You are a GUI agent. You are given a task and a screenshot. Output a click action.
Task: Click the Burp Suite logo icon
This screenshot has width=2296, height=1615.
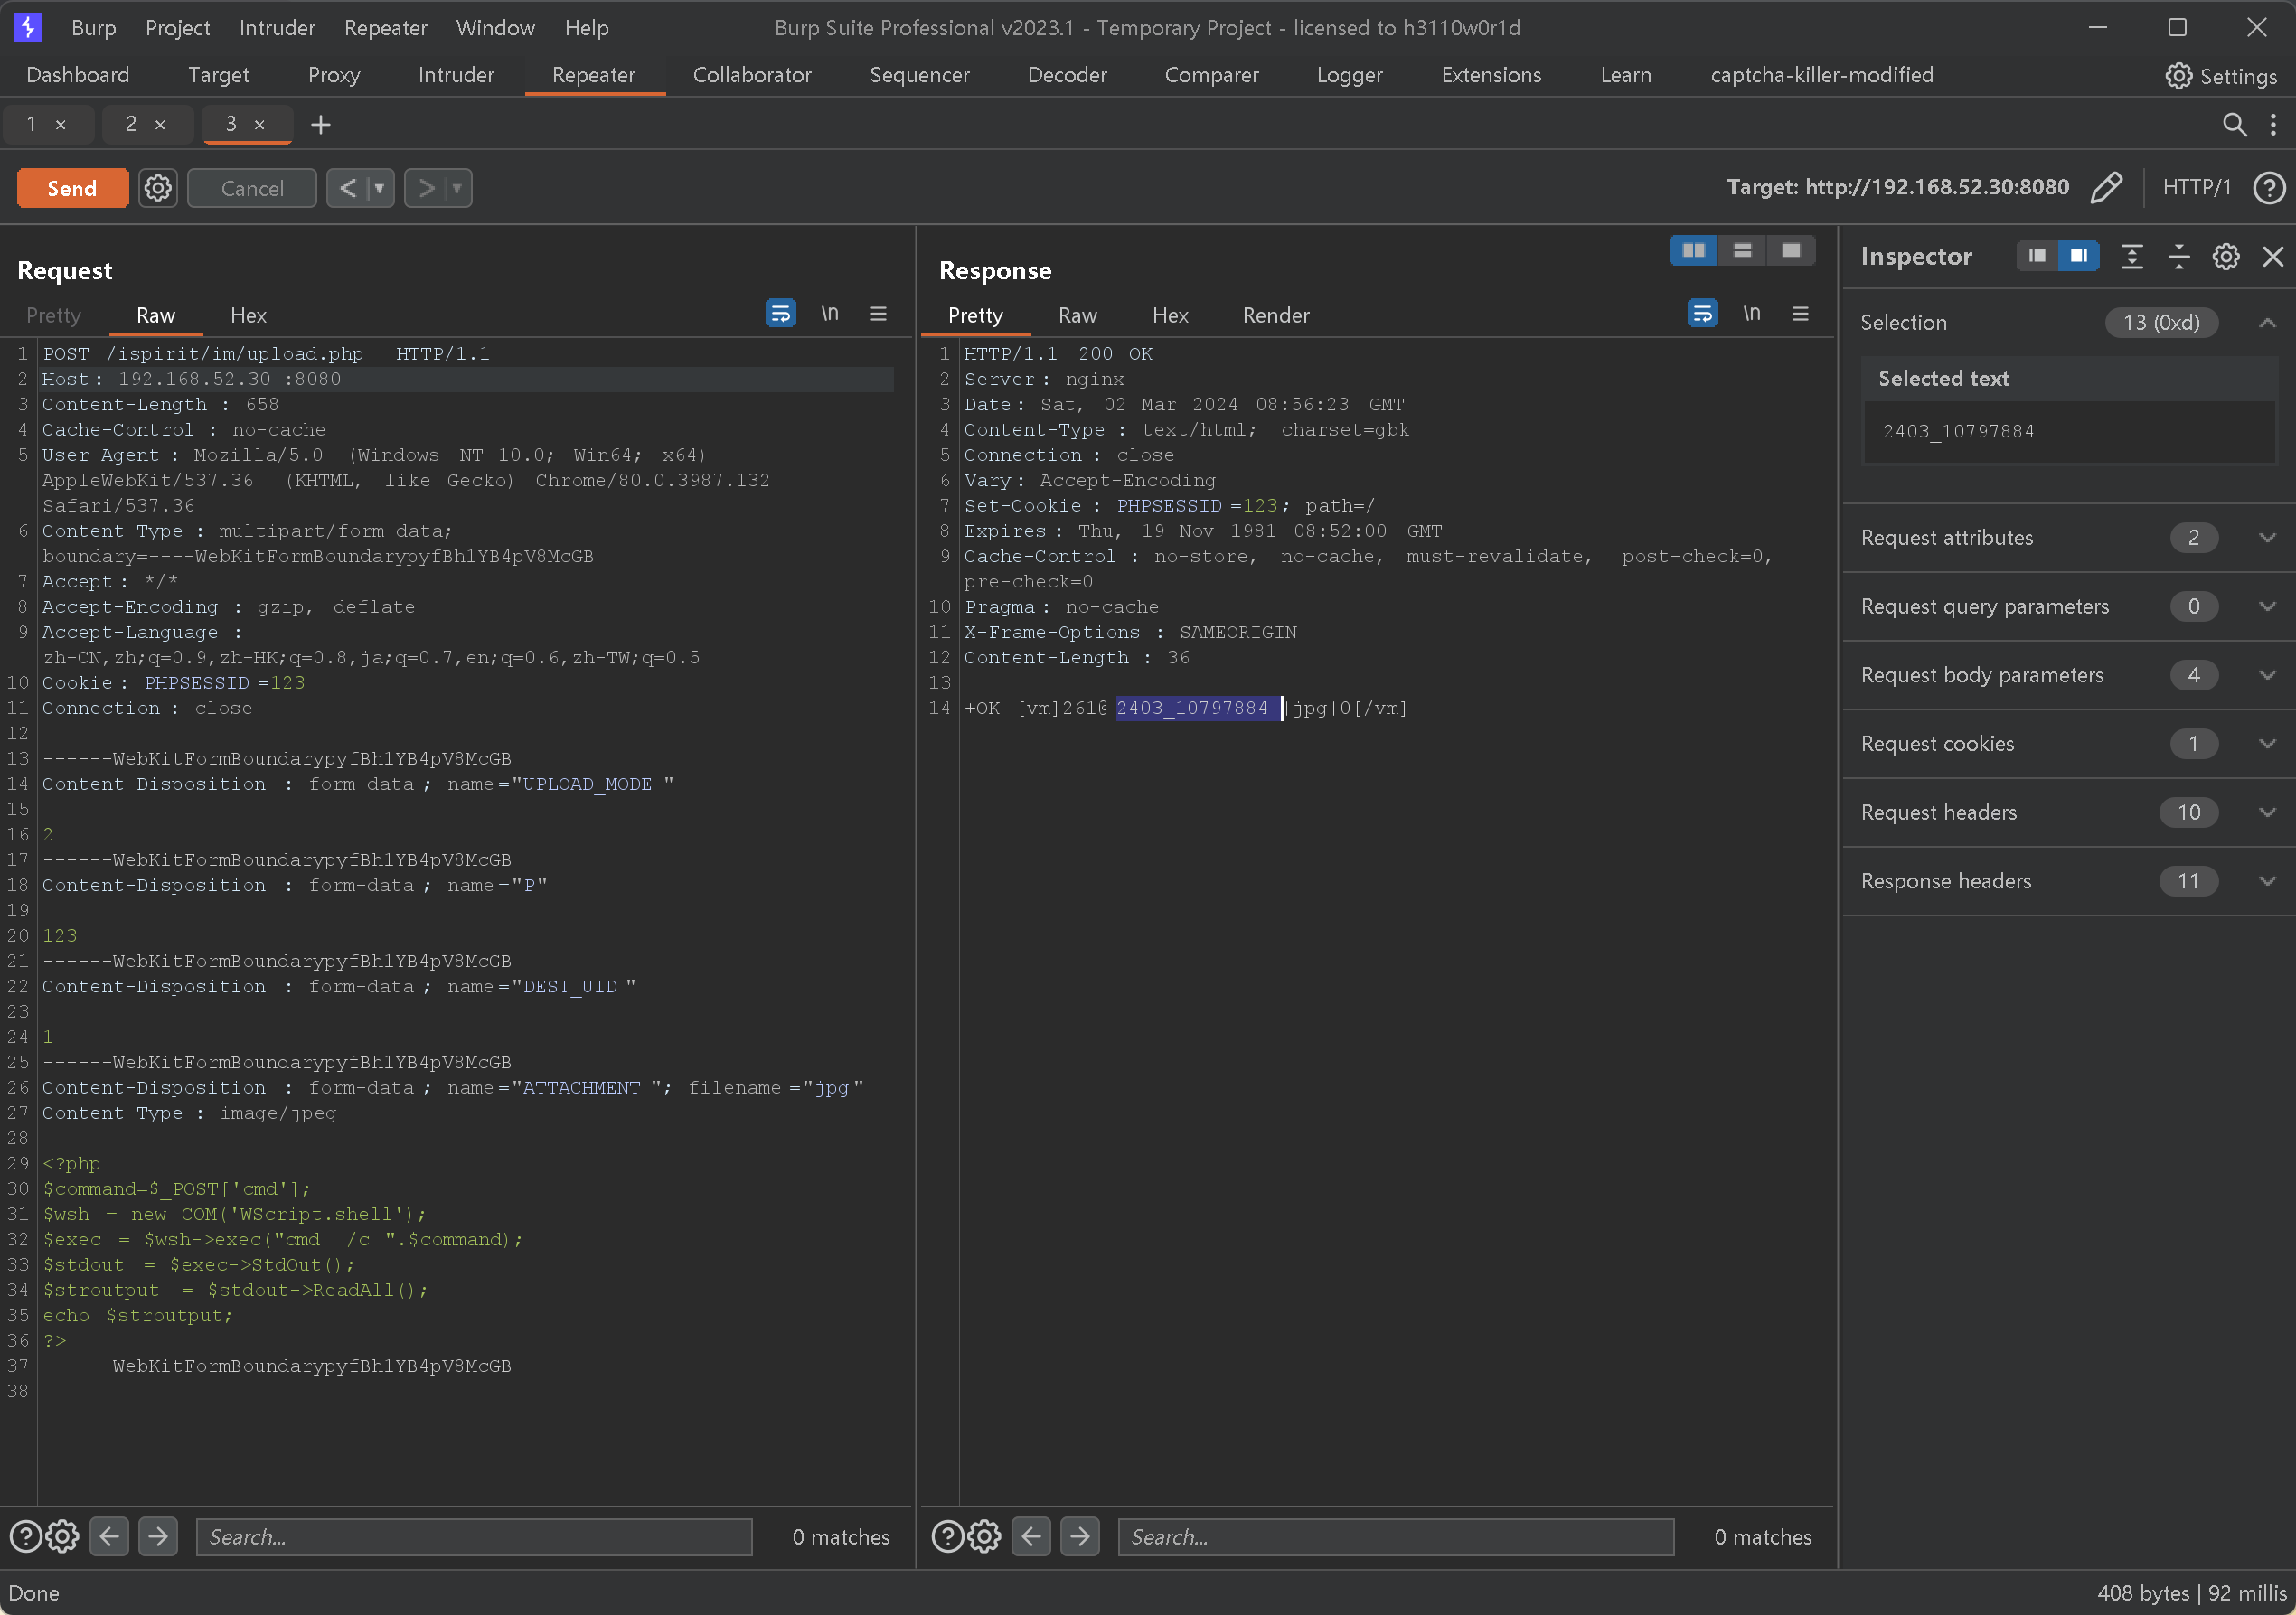[28, 27]
